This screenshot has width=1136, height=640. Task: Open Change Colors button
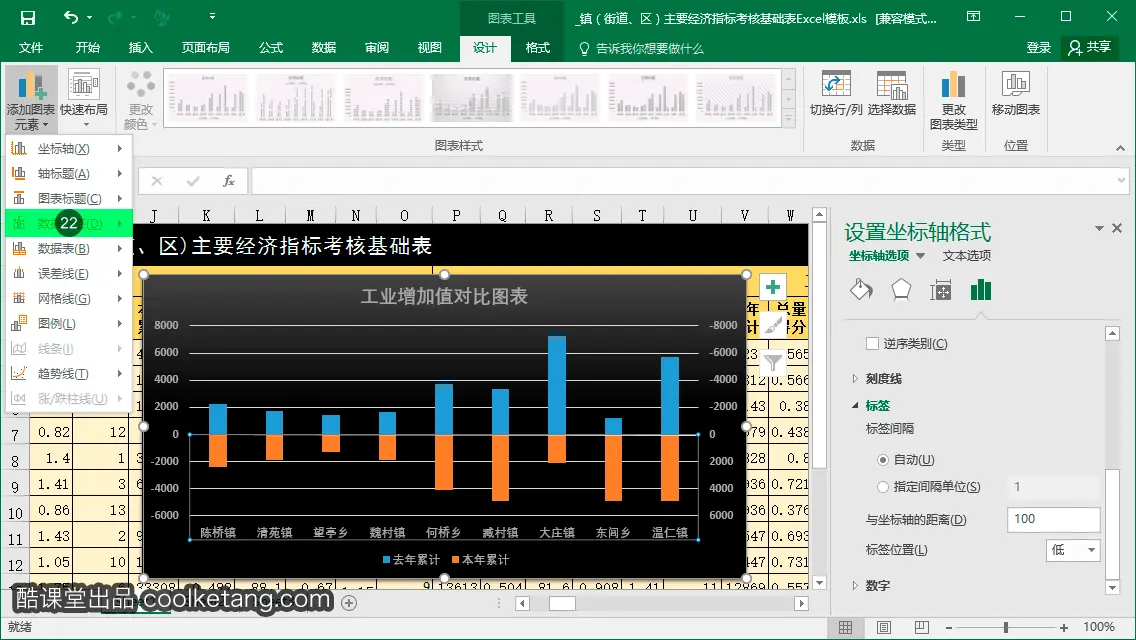pyautogui.click(x=141, y=100)
